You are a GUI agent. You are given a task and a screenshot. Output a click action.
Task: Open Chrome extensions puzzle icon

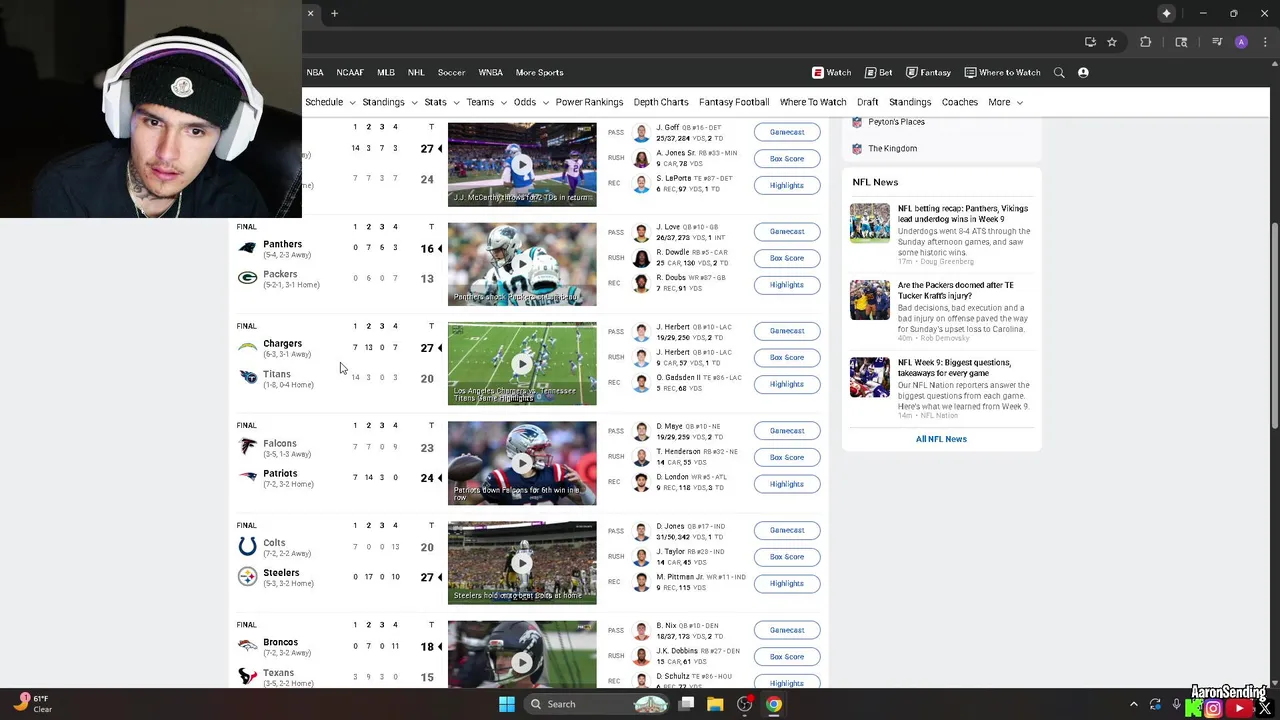[x=1146, y=42]
